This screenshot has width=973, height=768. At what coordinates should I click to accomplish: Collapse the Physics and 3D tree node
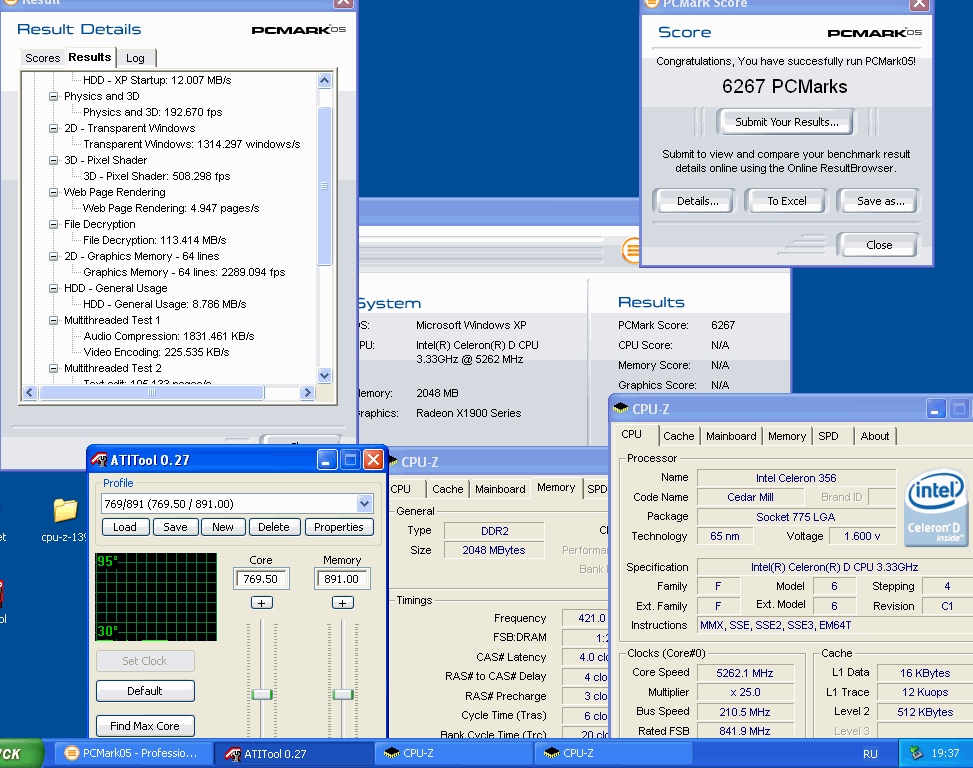coord(54,96)
